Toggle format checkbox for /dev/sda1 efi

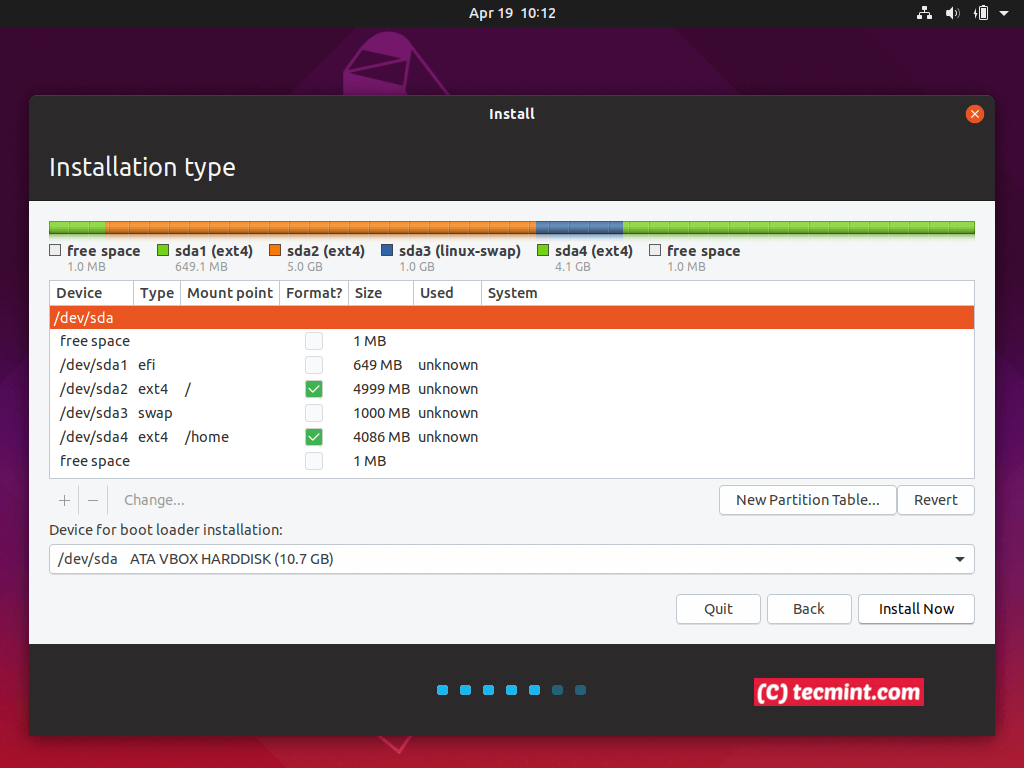pos(314,365)
